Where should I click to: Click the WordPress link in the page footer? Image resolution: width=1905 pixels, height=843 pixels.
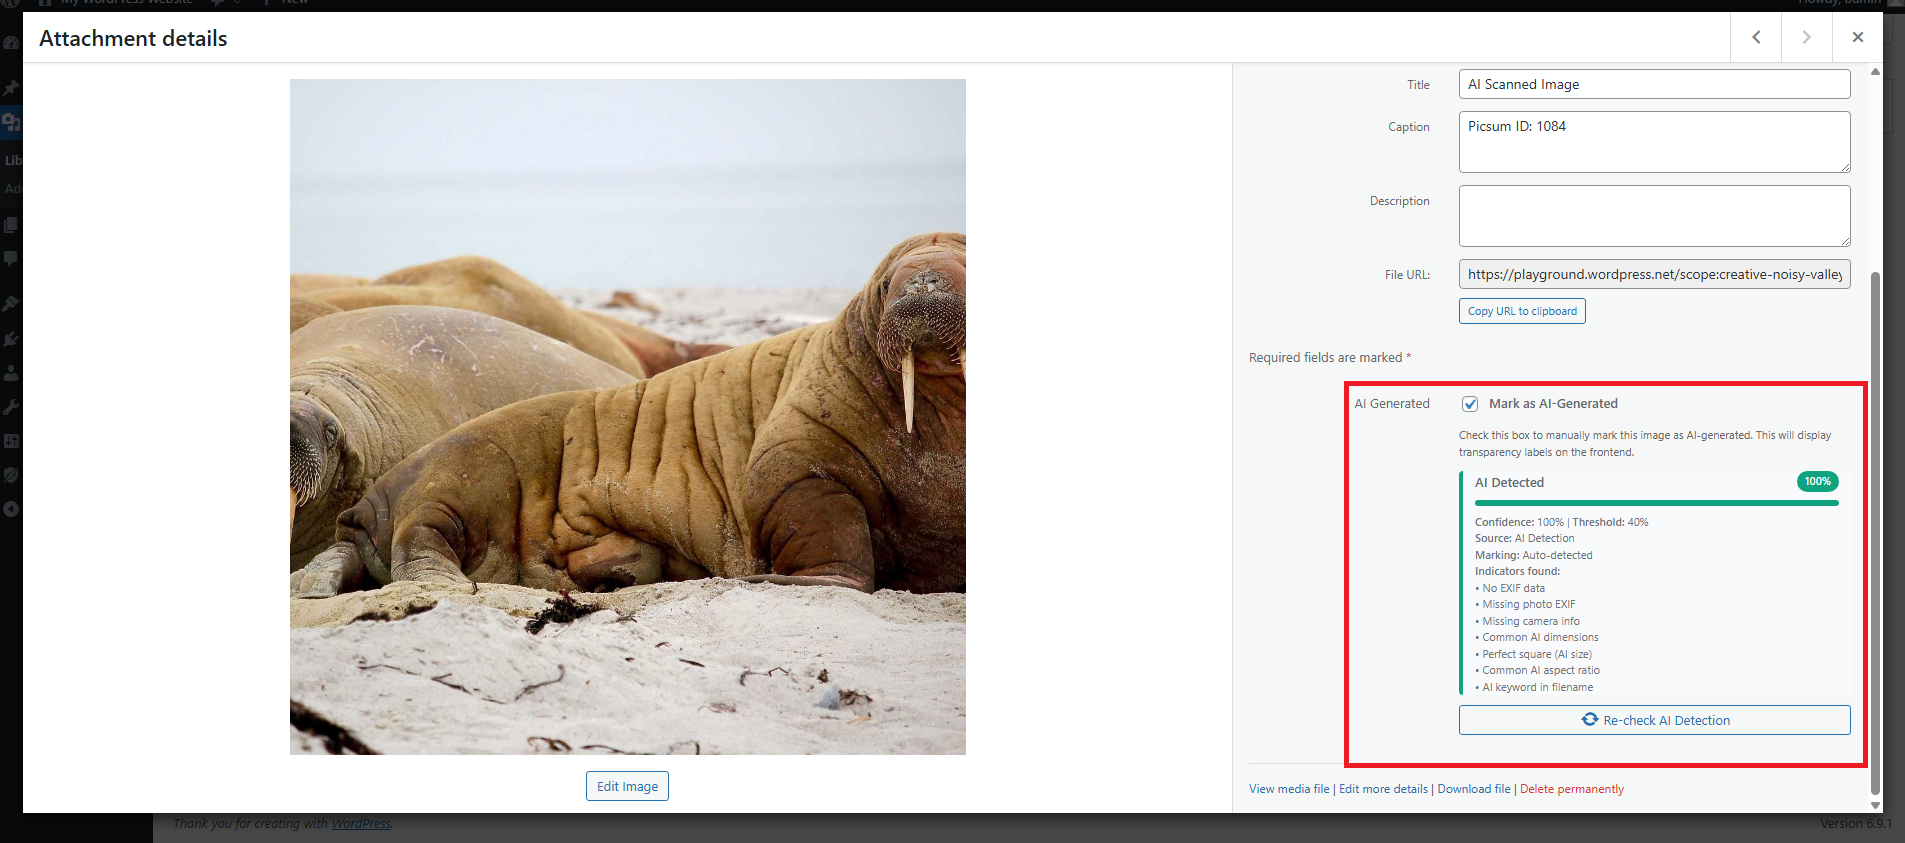point(361,824)
